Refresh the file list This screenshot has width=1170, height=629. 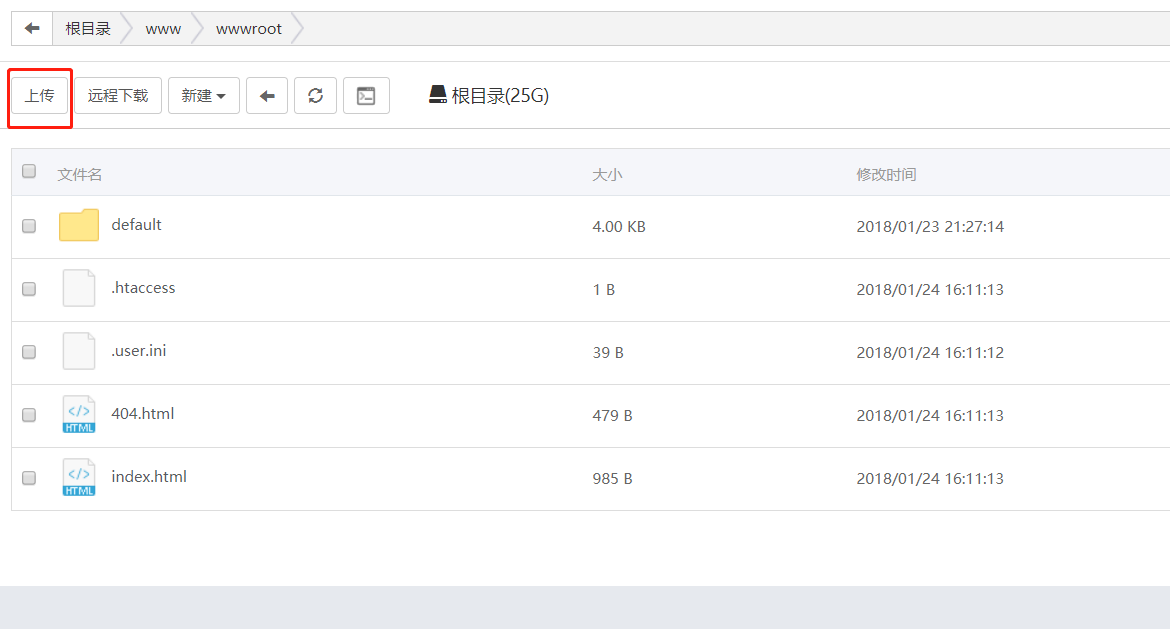[315, 96]
